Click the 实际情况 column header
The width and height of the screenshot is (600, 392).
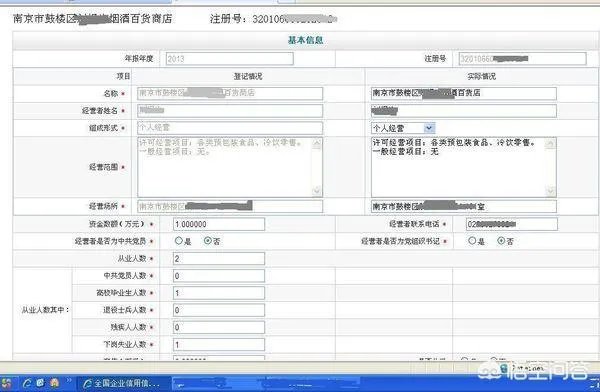[x=481, y=77]
